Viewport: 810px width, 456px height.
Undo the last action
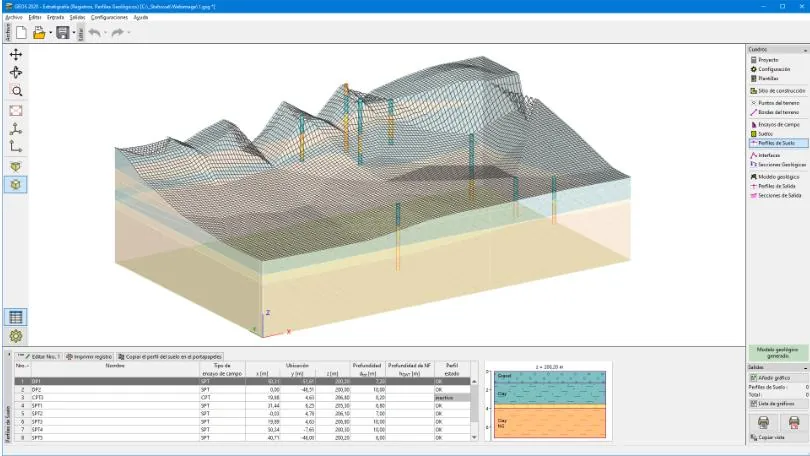95,33
